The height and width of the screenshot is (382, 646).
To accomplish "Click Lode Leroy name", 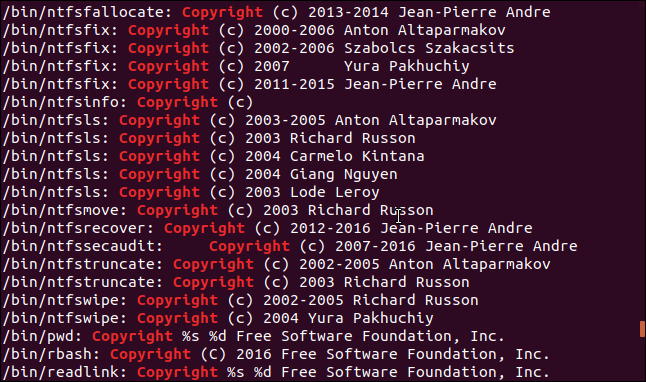I will pyautogui.click(x=335, y=192).
